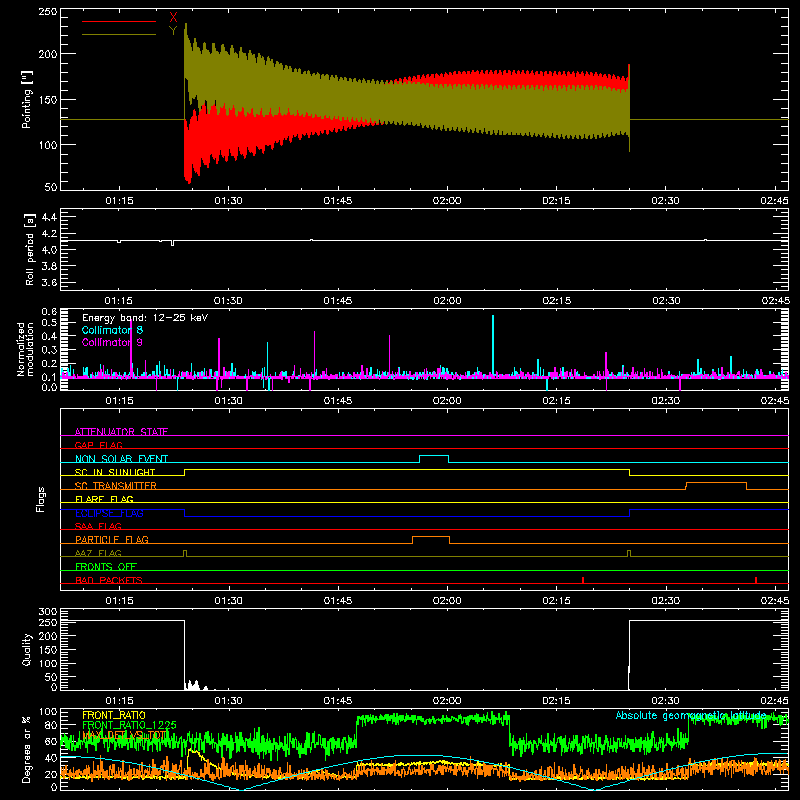Image resolution: width=800 pixels, height=800 pixels.
Task: Click the BAD_PACKETS red spike near 02:42
Action: coord(756,580)
